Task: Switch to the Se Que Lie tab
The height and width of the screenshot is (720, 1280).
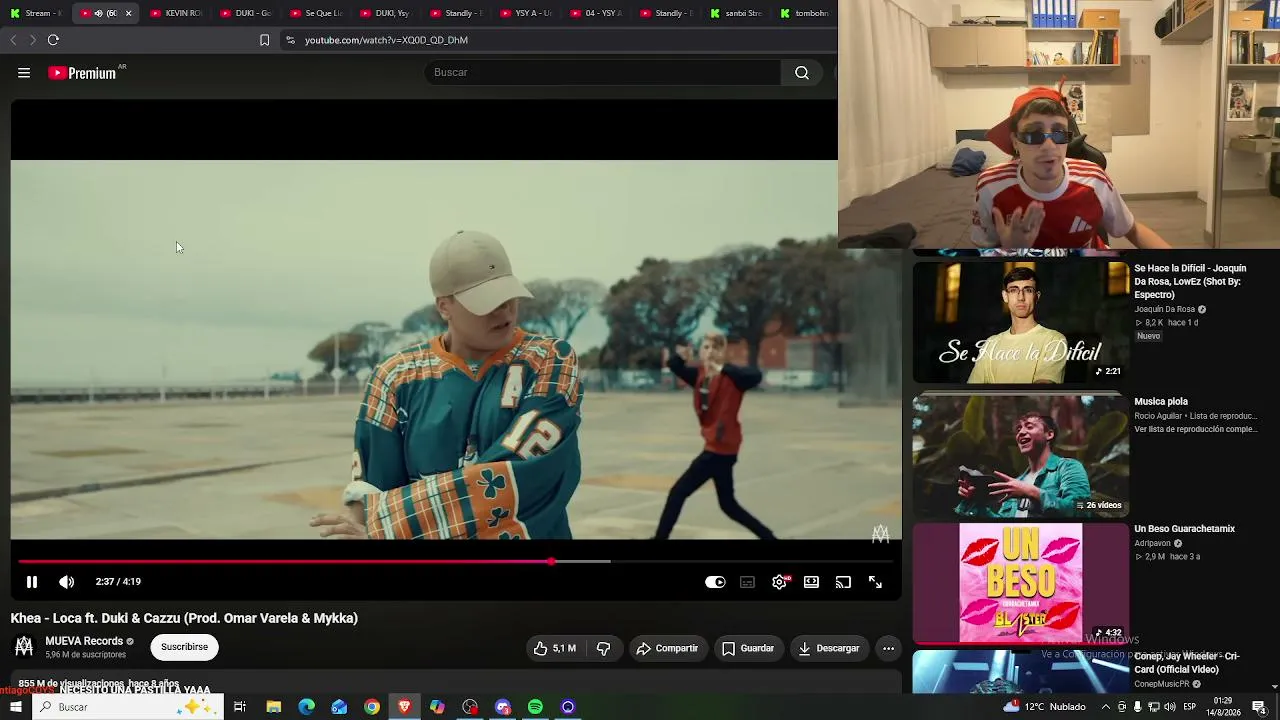Action: 315,13
